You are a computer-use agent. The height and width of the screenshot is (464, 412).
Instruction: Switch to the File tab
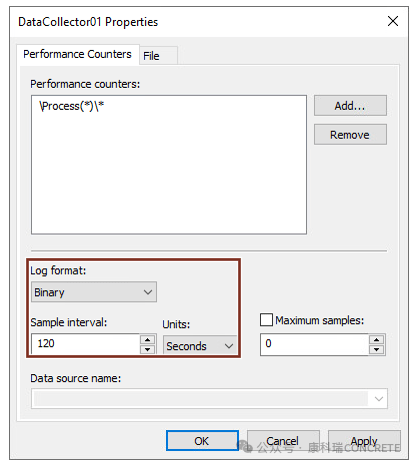click(151, 56)
